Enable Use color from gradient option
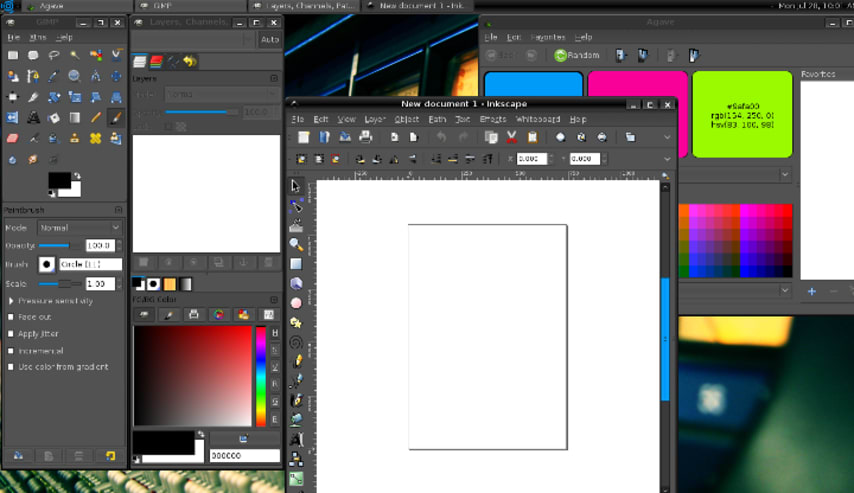 (12, 367)
